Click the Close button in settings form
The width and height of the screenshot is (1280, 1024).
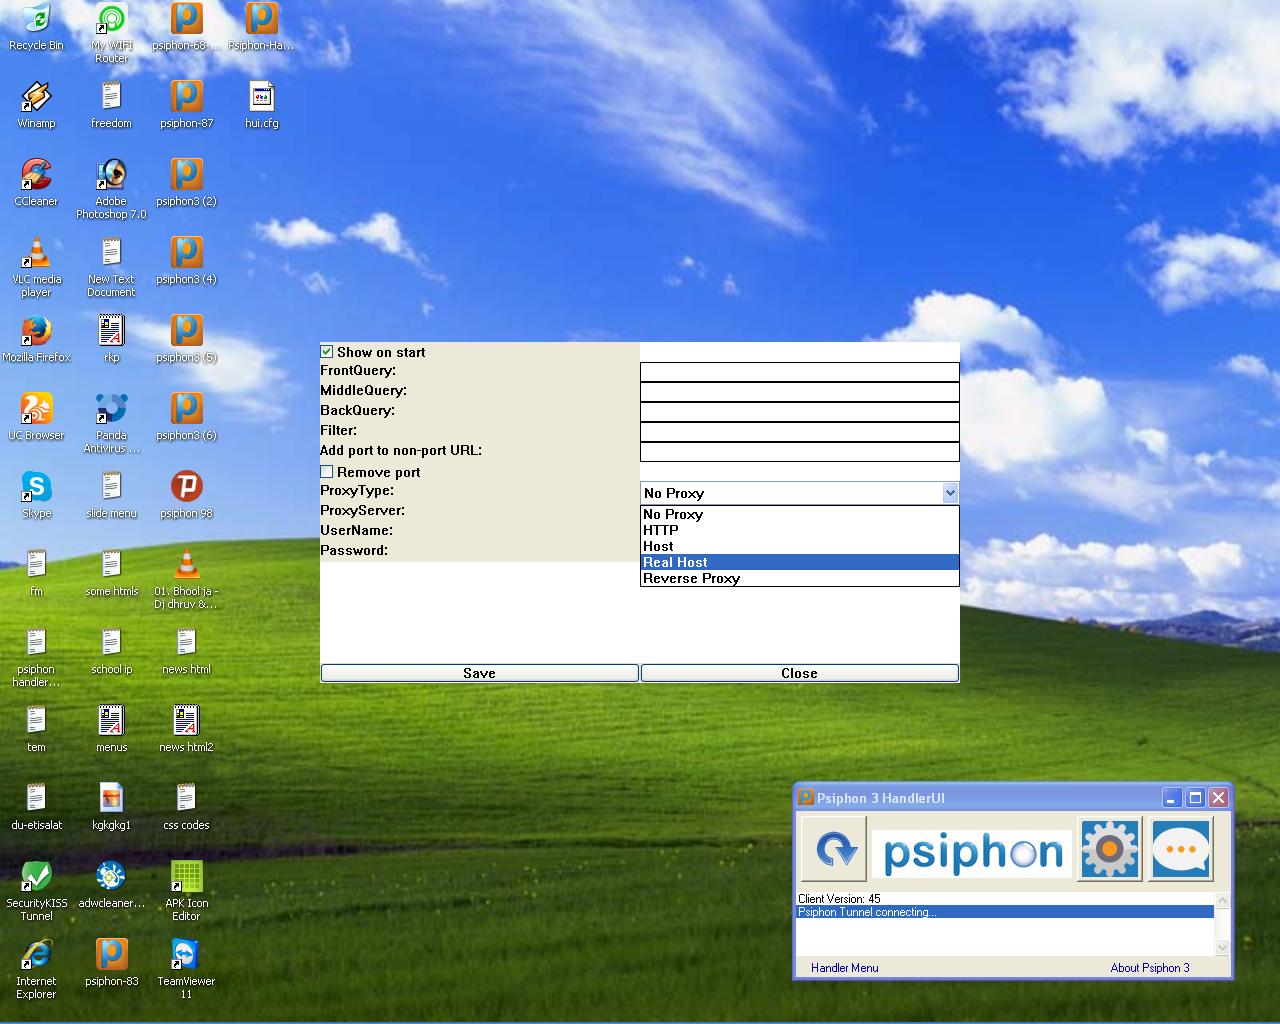click(799, 673)
